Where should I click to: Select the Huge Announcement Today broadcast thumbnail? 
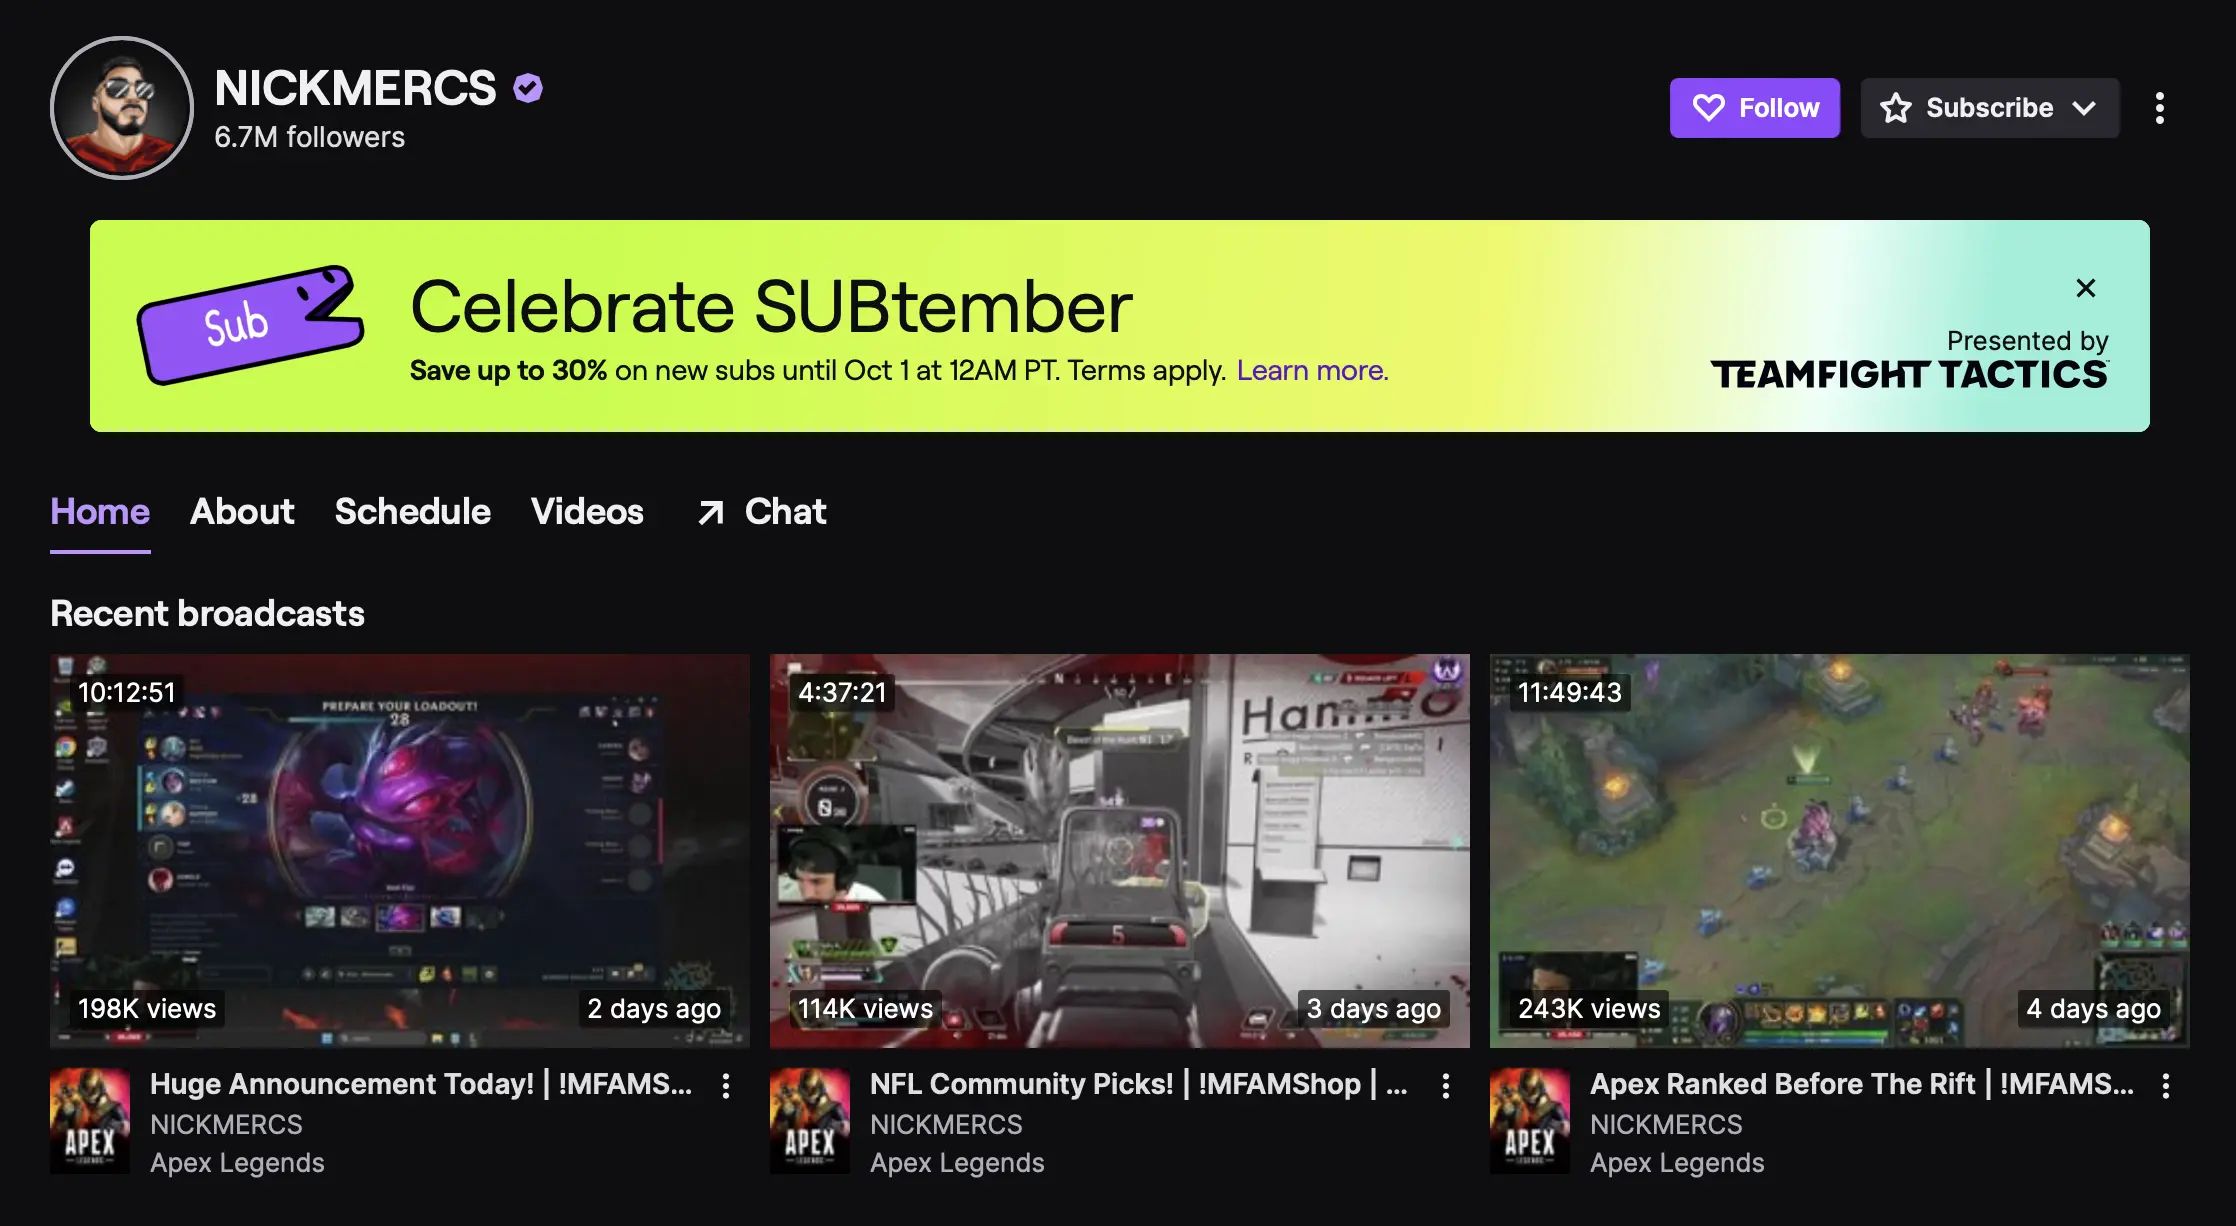pyautogui.click(x=399, y=850)
